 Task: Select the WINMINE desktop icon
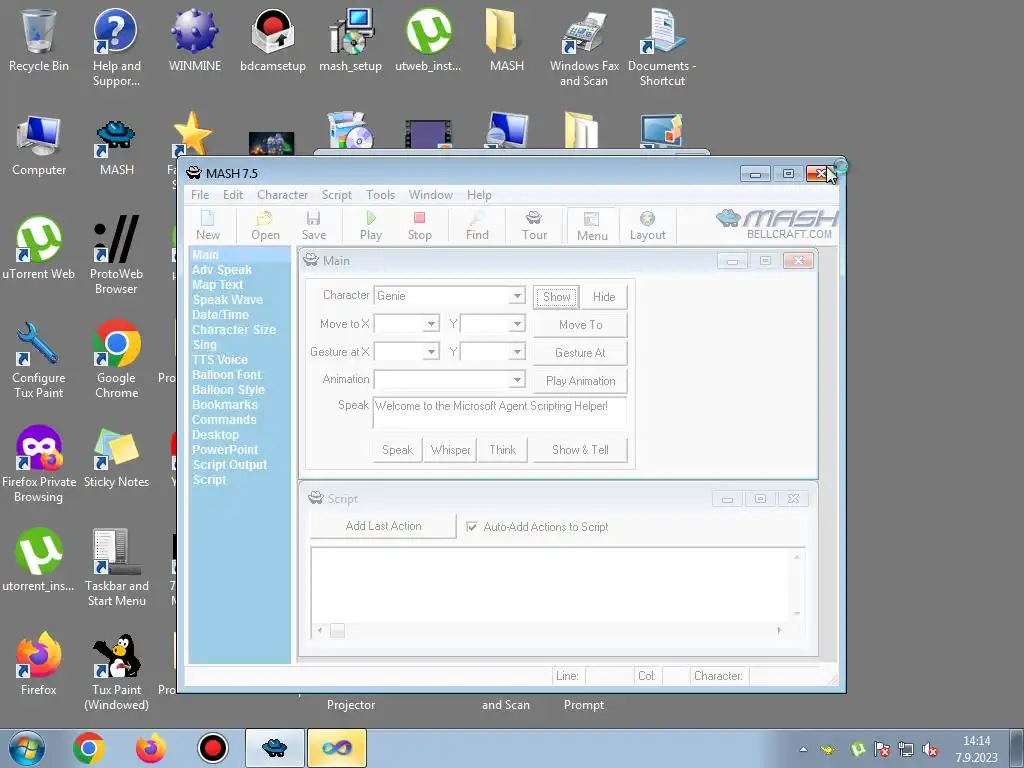[195, 39]
